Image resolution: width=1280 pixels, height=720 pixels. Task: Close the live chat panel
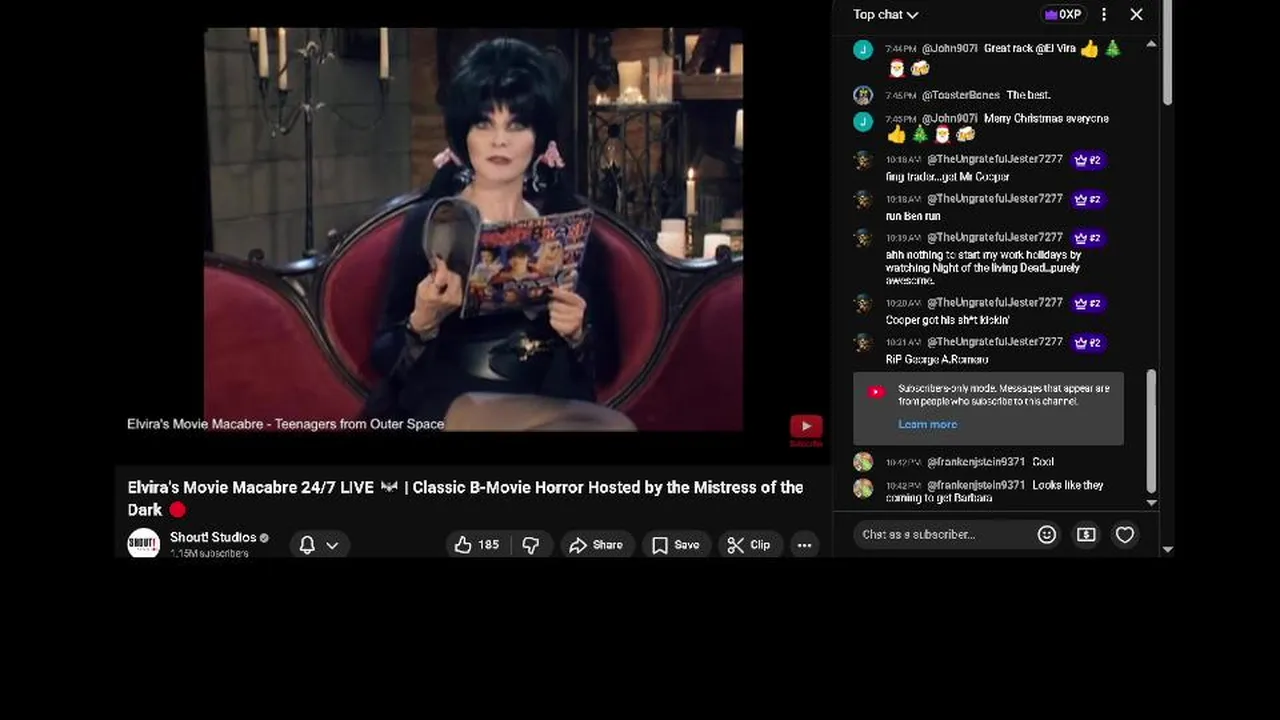click(x=1136, y=14)
